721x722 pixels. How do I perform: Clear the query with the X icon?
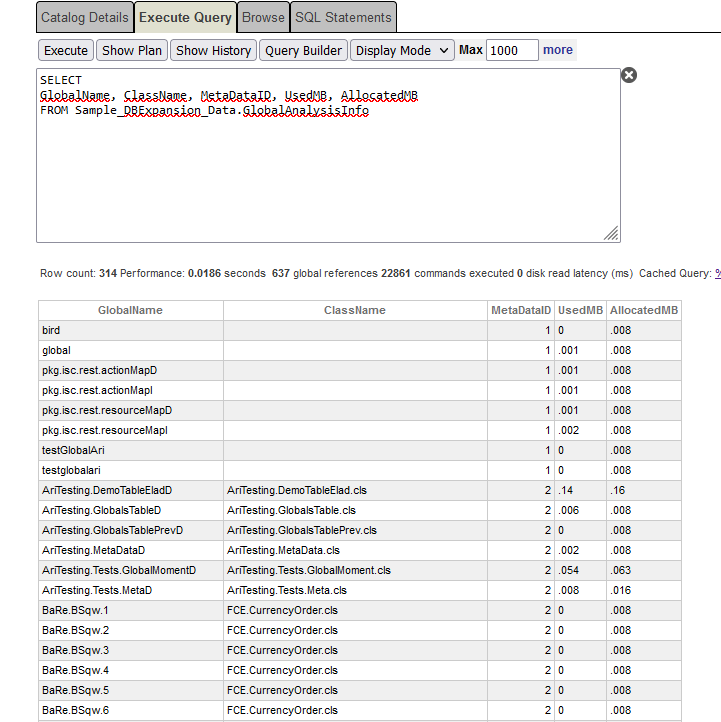point(628,75)
